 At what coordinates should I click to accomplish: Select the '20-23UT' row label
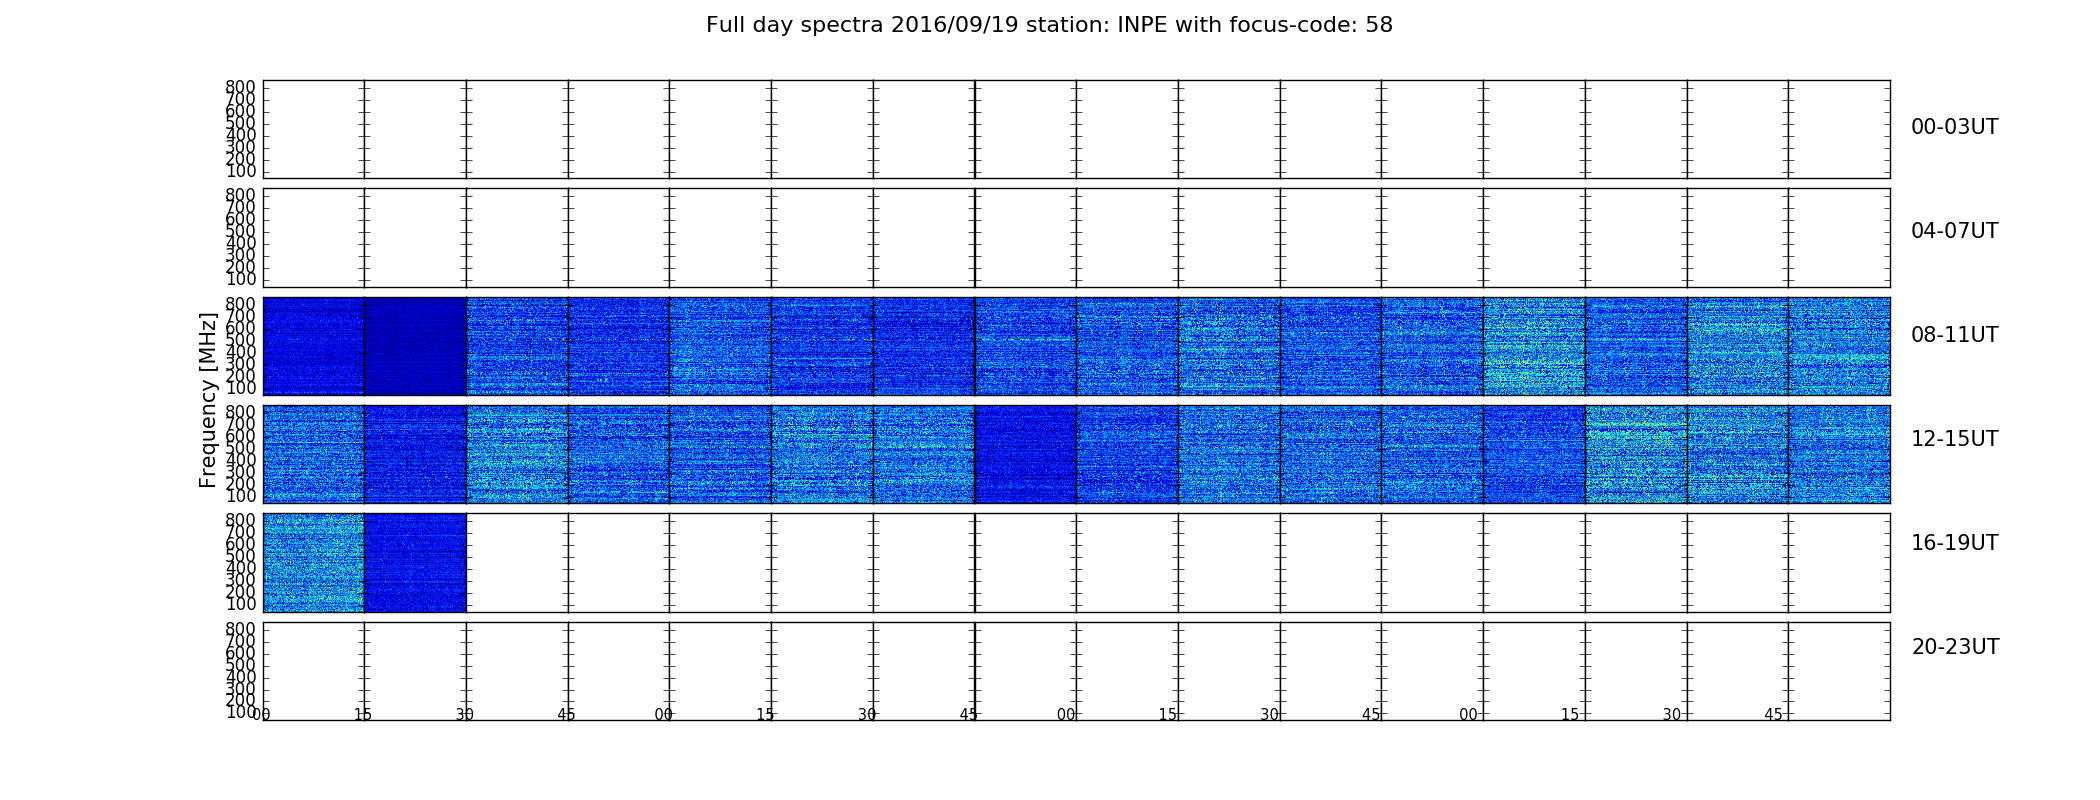1955,647
